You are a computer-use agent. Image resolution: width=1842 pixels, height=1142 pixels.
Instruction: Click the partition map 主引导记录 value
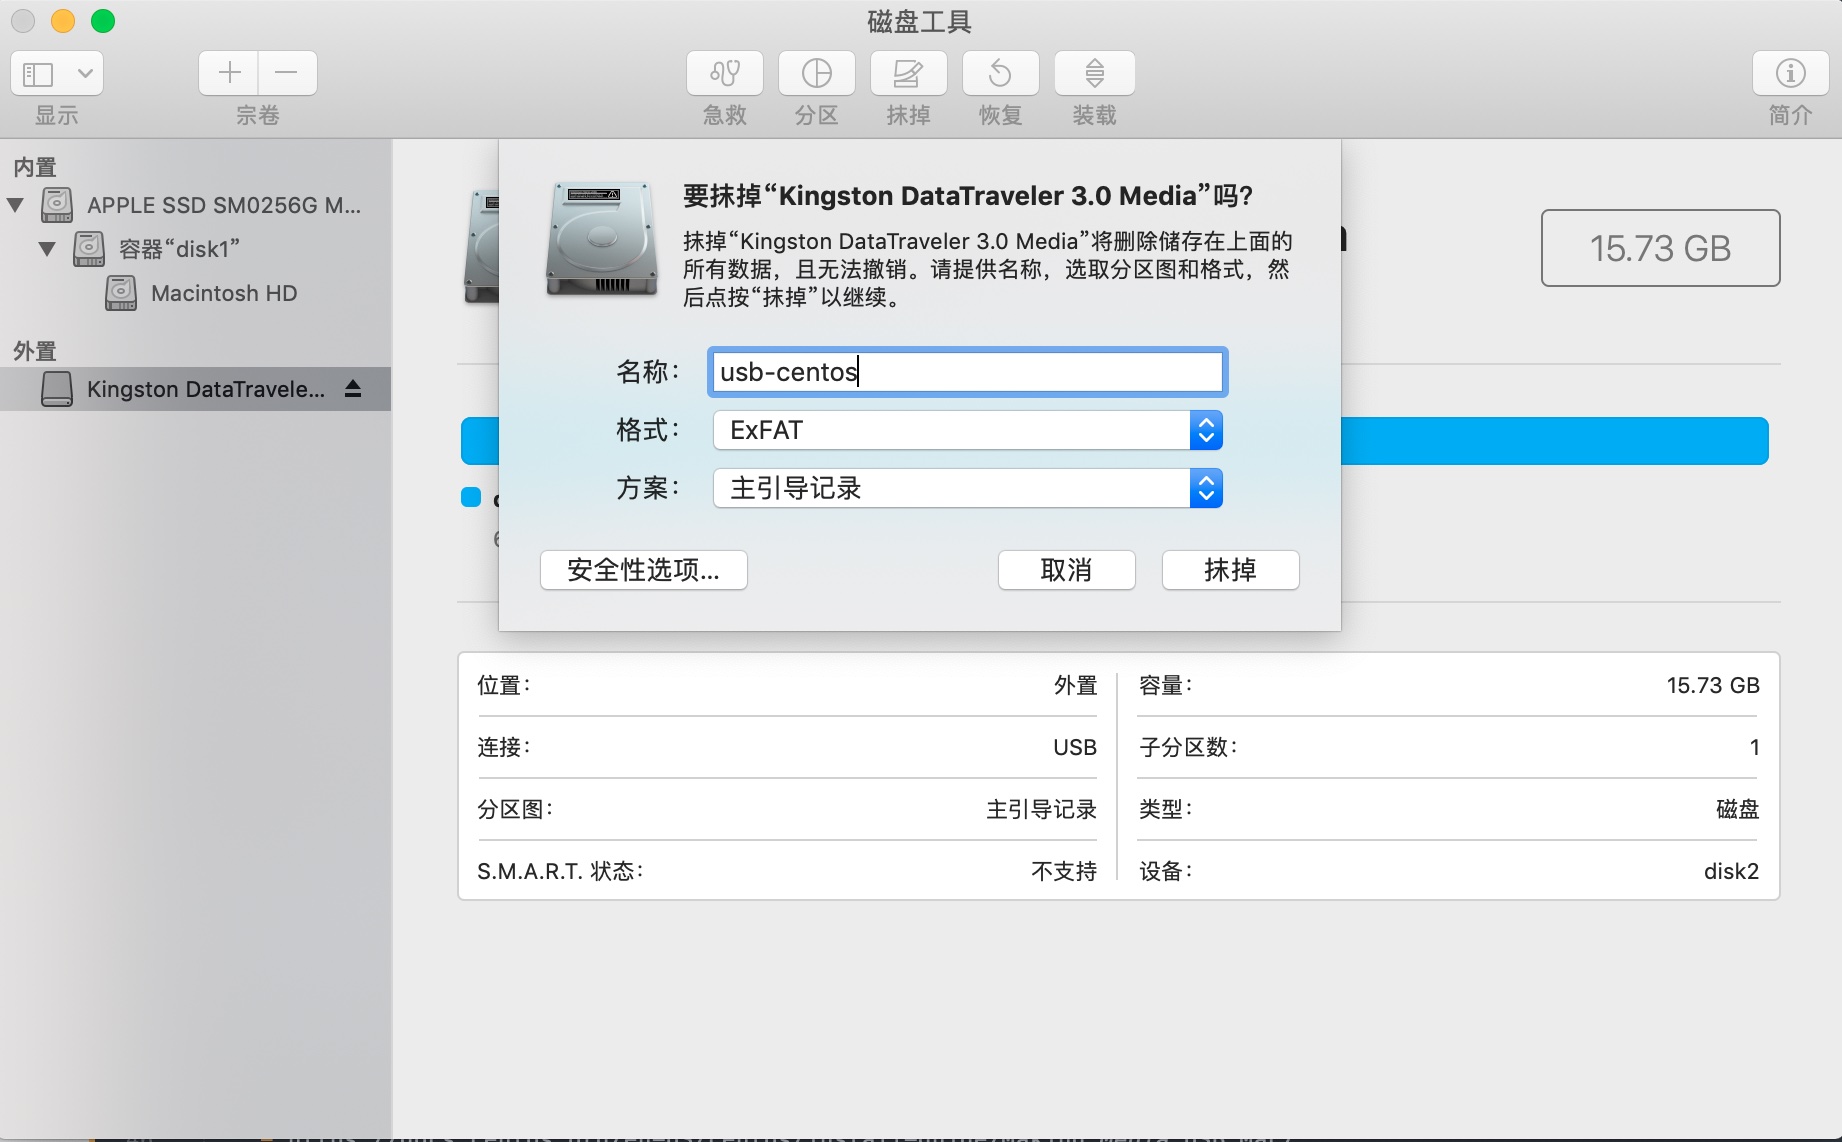coord(1042,809)
